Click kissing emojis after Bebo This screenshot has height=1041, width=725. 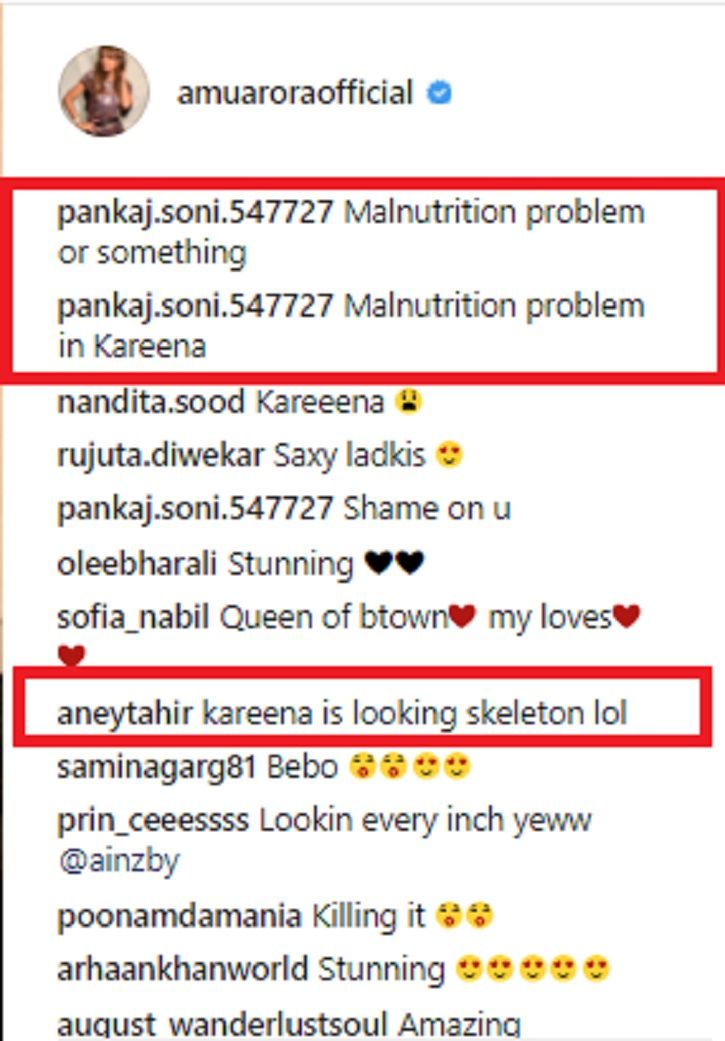coord(378,767)
